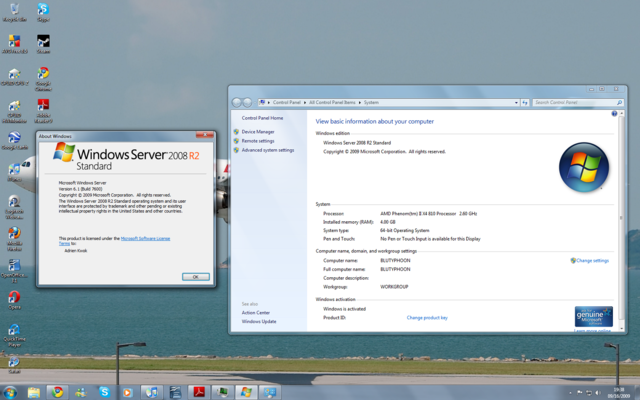This screenshot has height=400, width=640.
Task: Open Remote settings link
Action: click(x=258, y=141)
